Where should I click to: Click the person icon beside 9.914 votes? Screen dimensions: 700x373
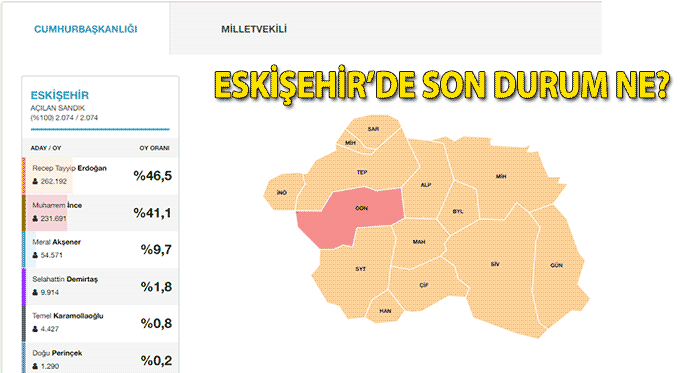35,293
